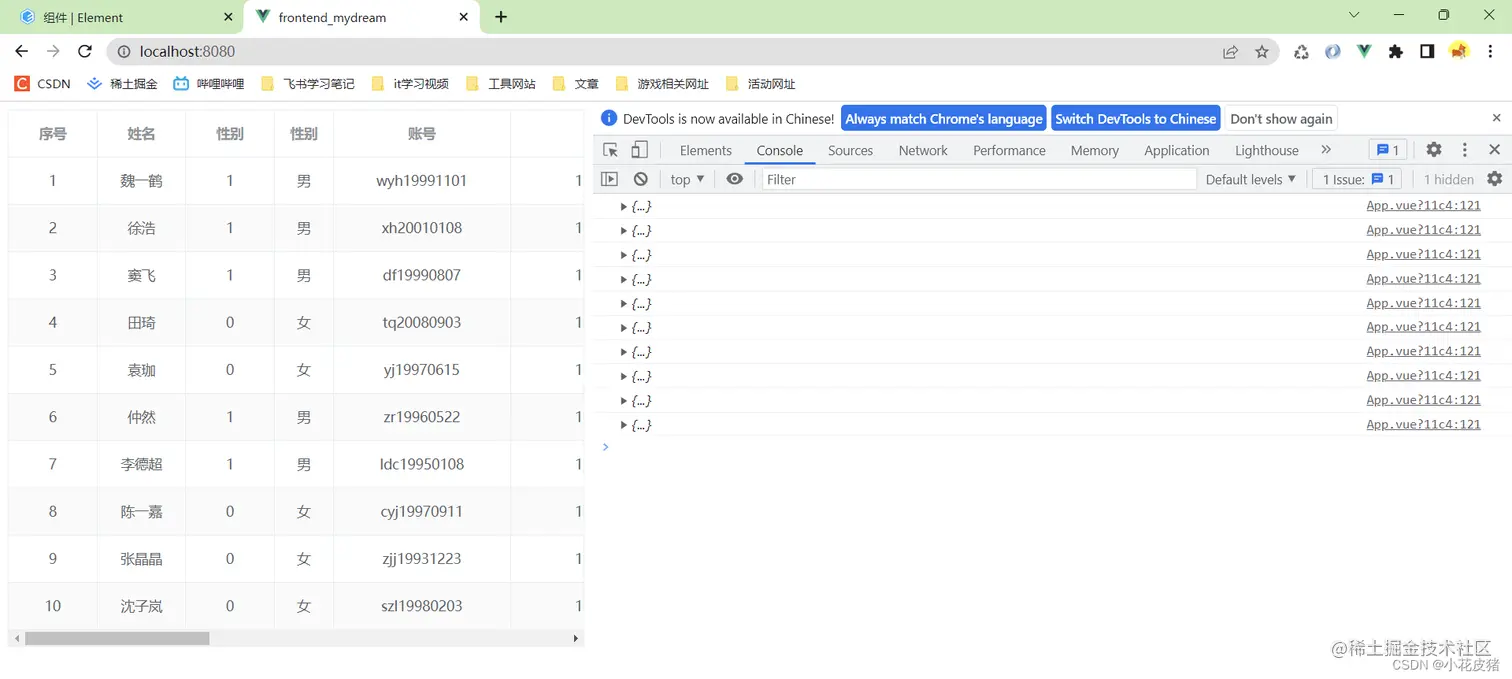Viewport: 1512px width, 679px height.
Task: Open the 哔哩哔哩 bookmark
Action: (x=208, y=84)
